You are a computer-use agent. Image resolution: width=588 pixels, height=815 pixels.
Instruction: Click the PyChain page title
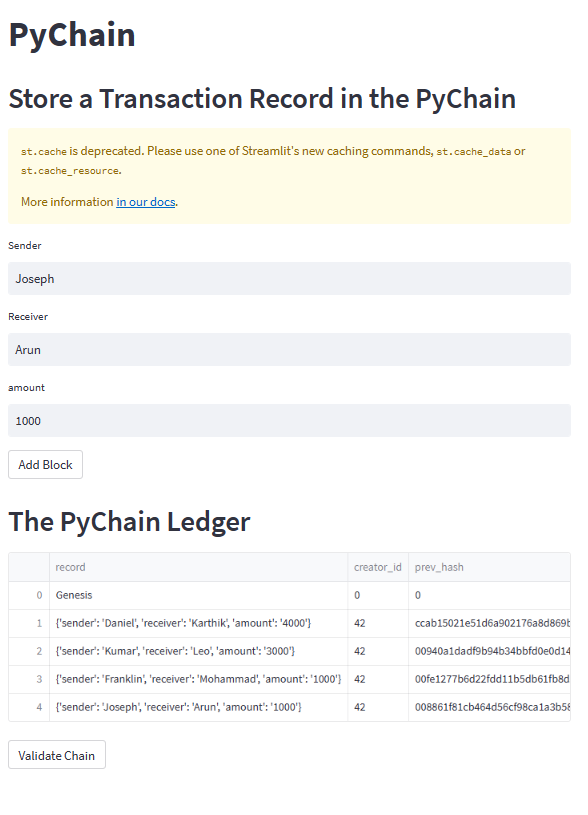pyautogui.click(x=72, y=34)
